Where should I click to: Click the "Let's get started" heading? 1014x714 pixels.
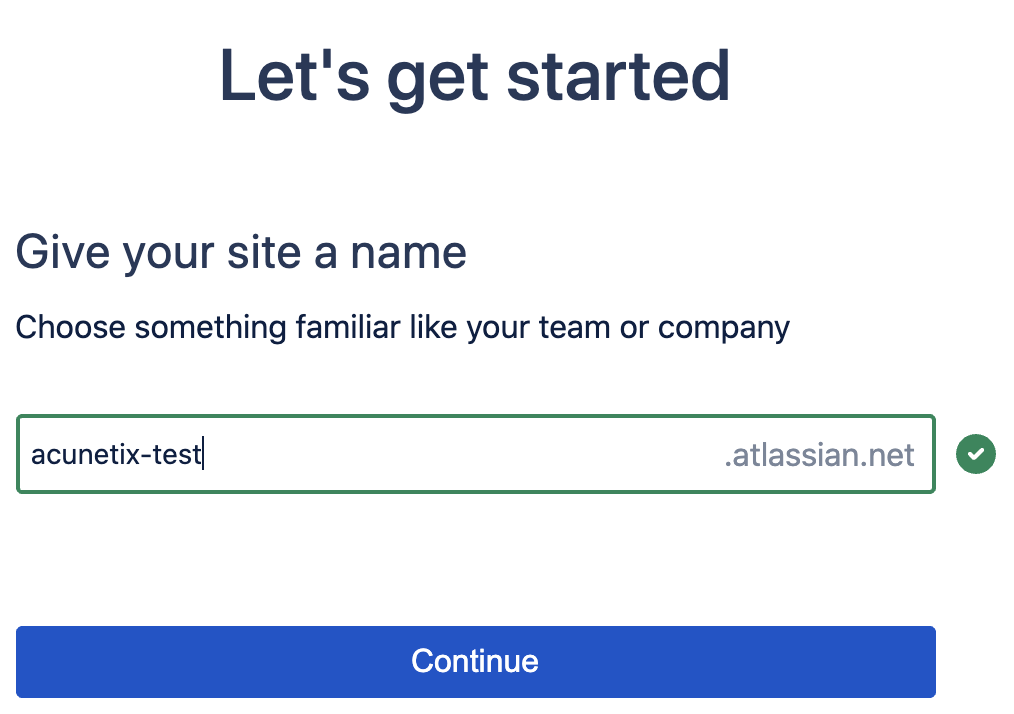[475, 76]
